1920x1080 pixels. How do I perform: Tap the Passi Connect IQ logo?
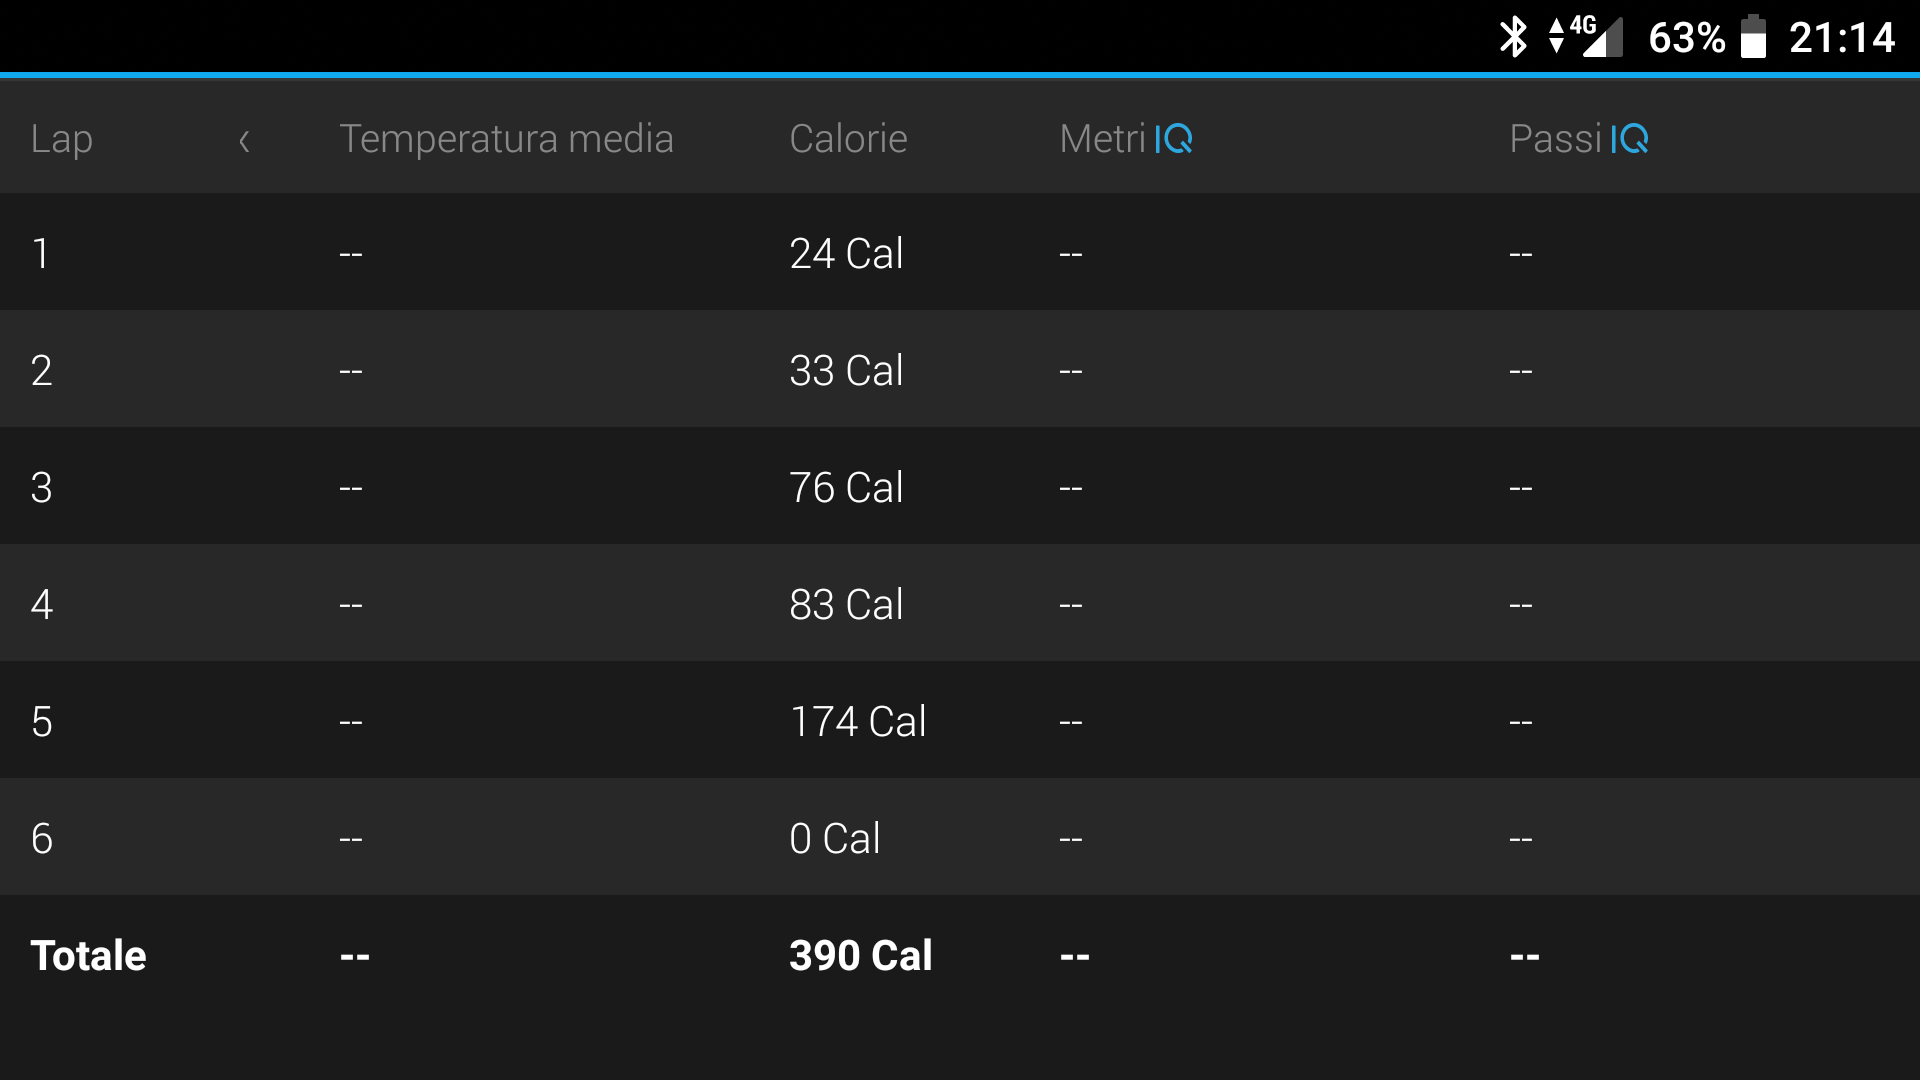(1629, 139)
